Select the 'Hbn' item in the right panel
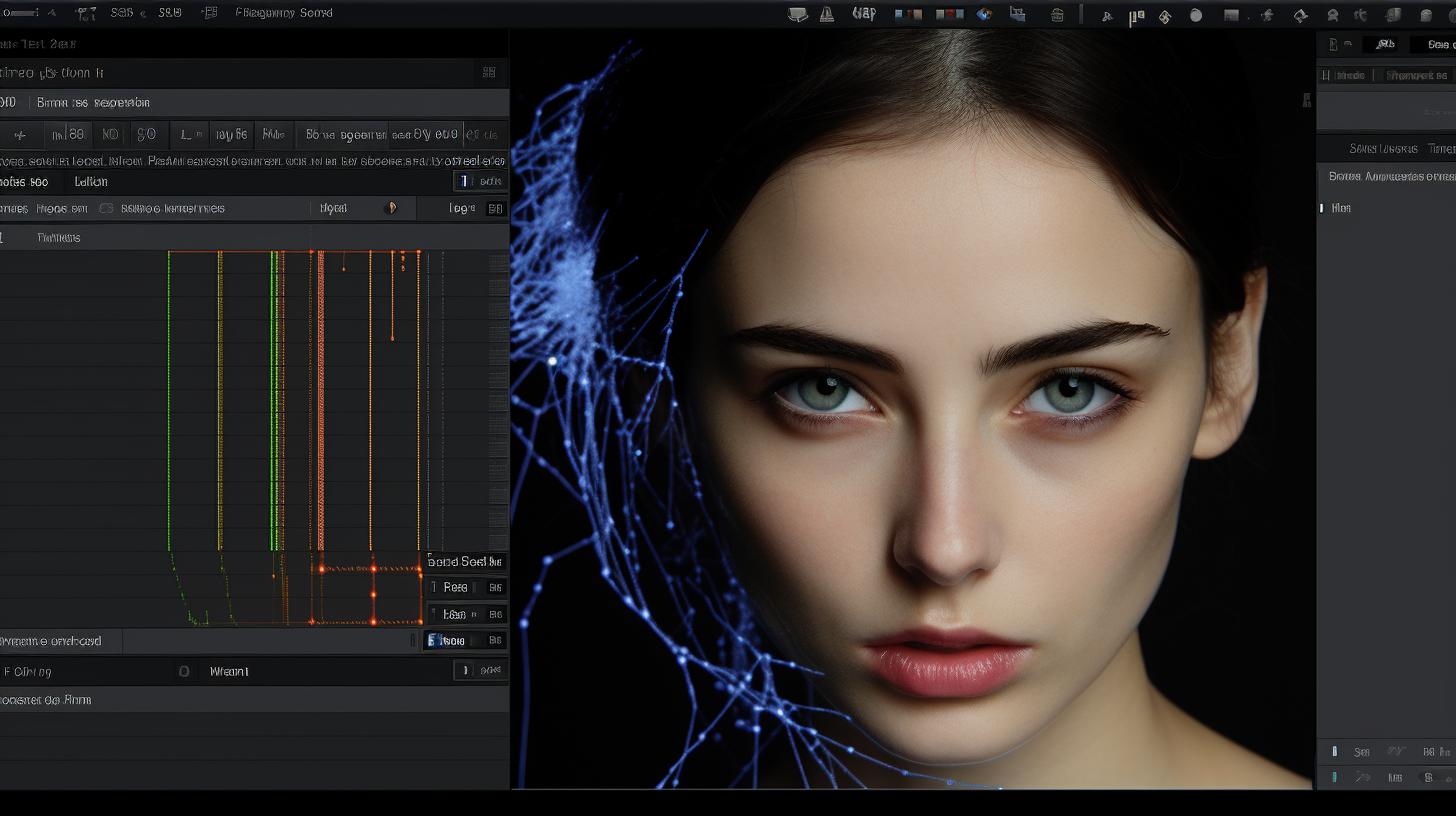1456x816 pixels. [x=1341, y=208]
